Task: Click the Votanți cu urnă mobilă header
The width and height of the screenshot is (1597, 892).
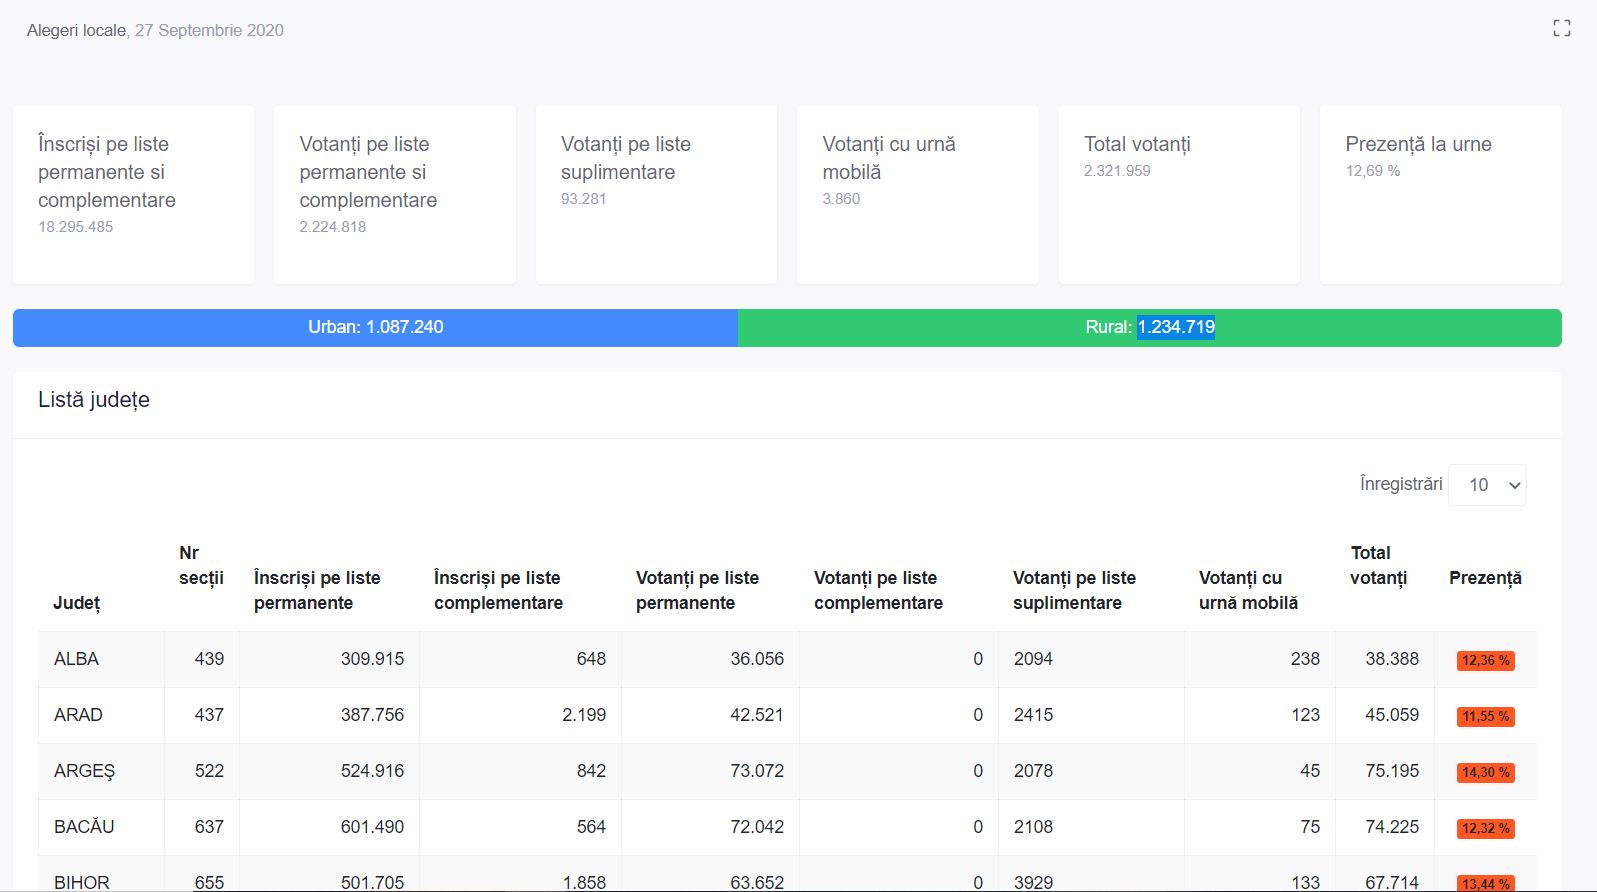Action: coord(1247,590)
